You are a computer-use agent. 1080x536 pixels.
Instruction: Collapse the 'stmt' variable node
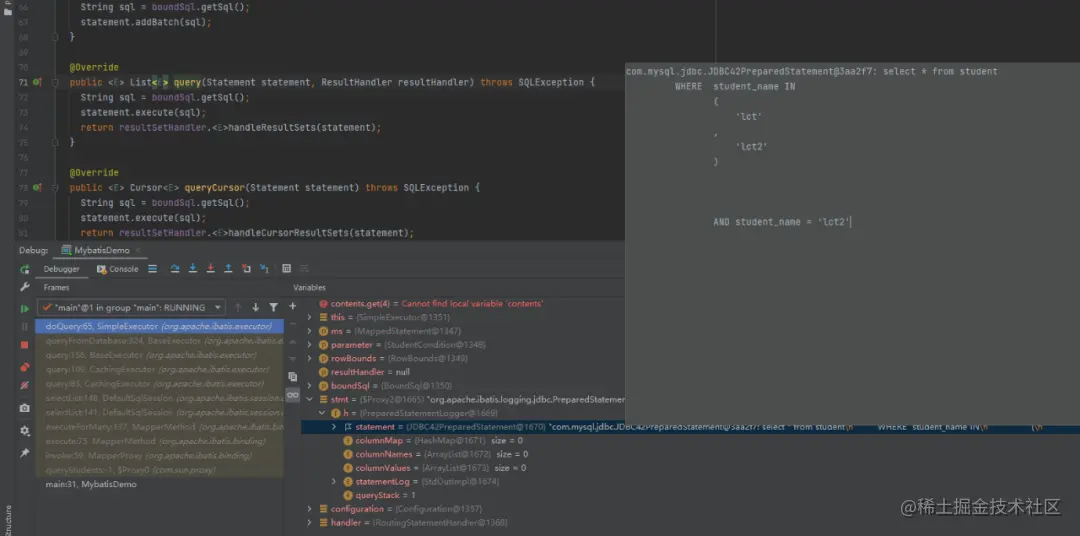pos(310,400)
